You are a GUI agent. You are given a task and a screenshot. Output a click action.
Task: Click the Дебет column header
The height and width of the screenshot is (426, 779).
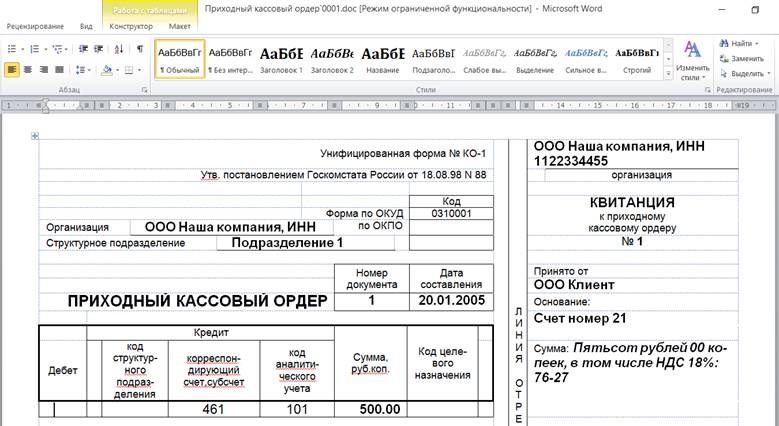[63, 370]
